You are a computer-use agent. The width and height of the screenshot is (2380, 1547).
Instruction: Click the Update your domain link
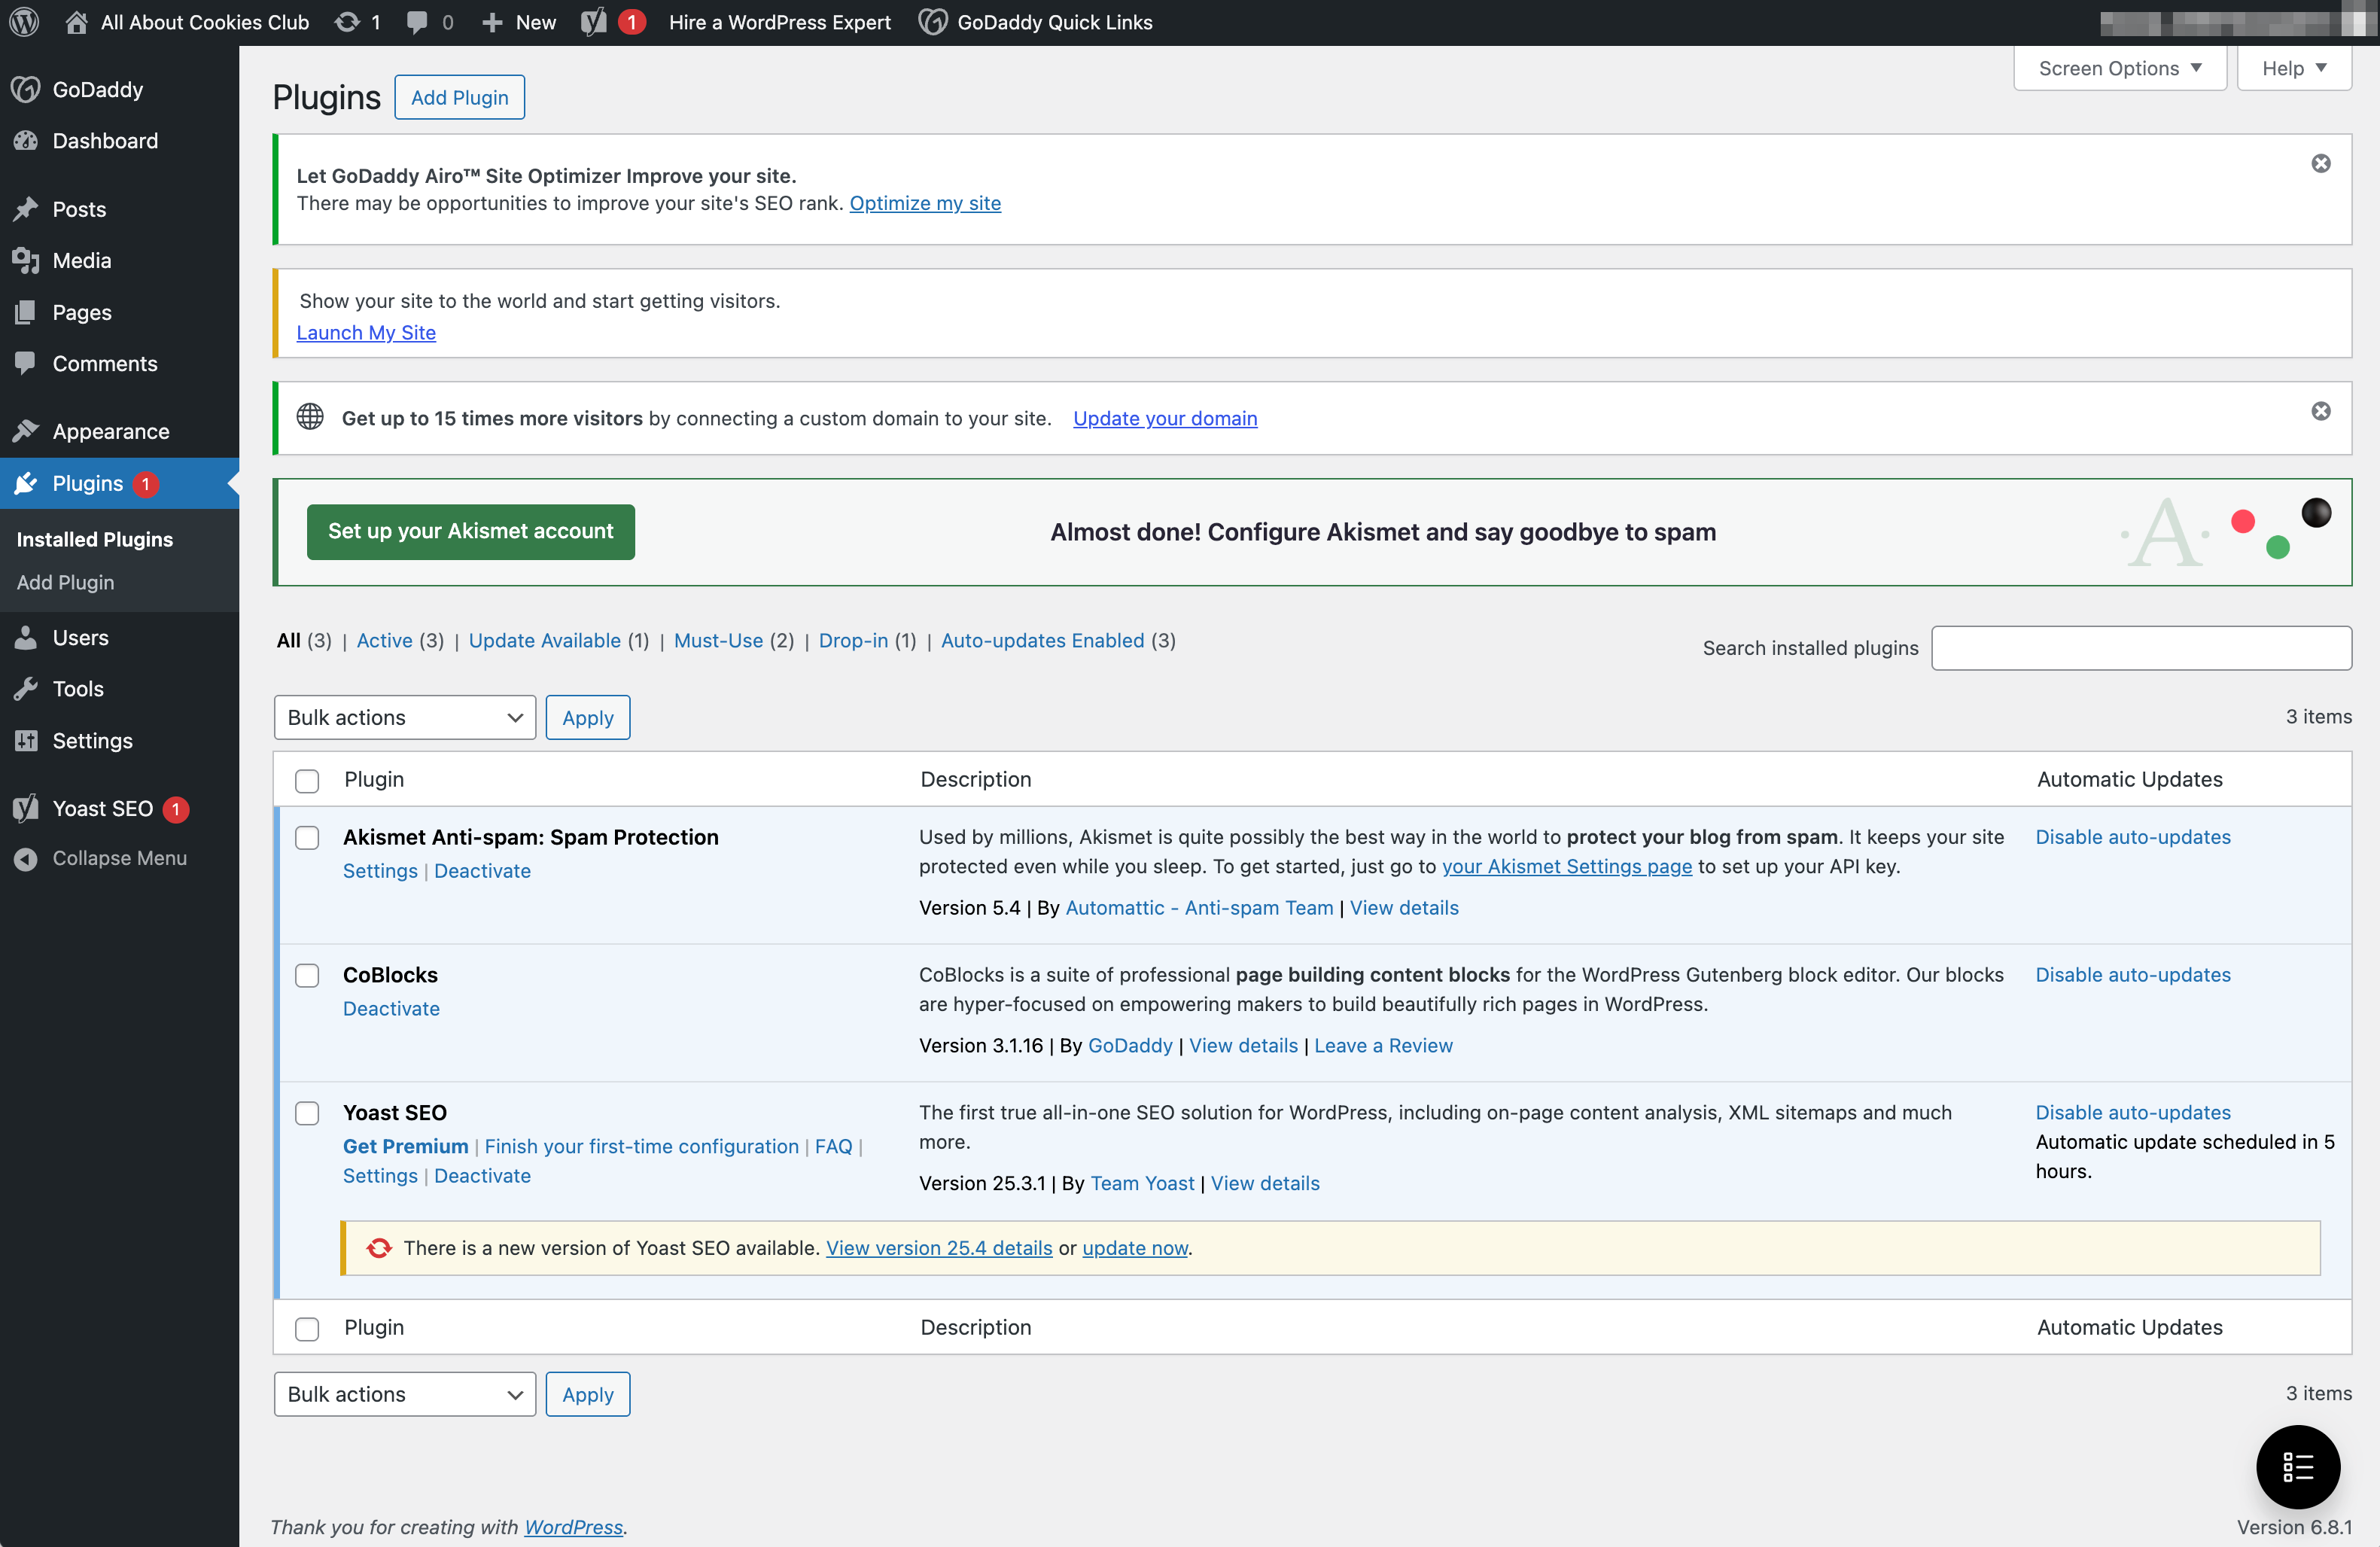coord(1165,418)
